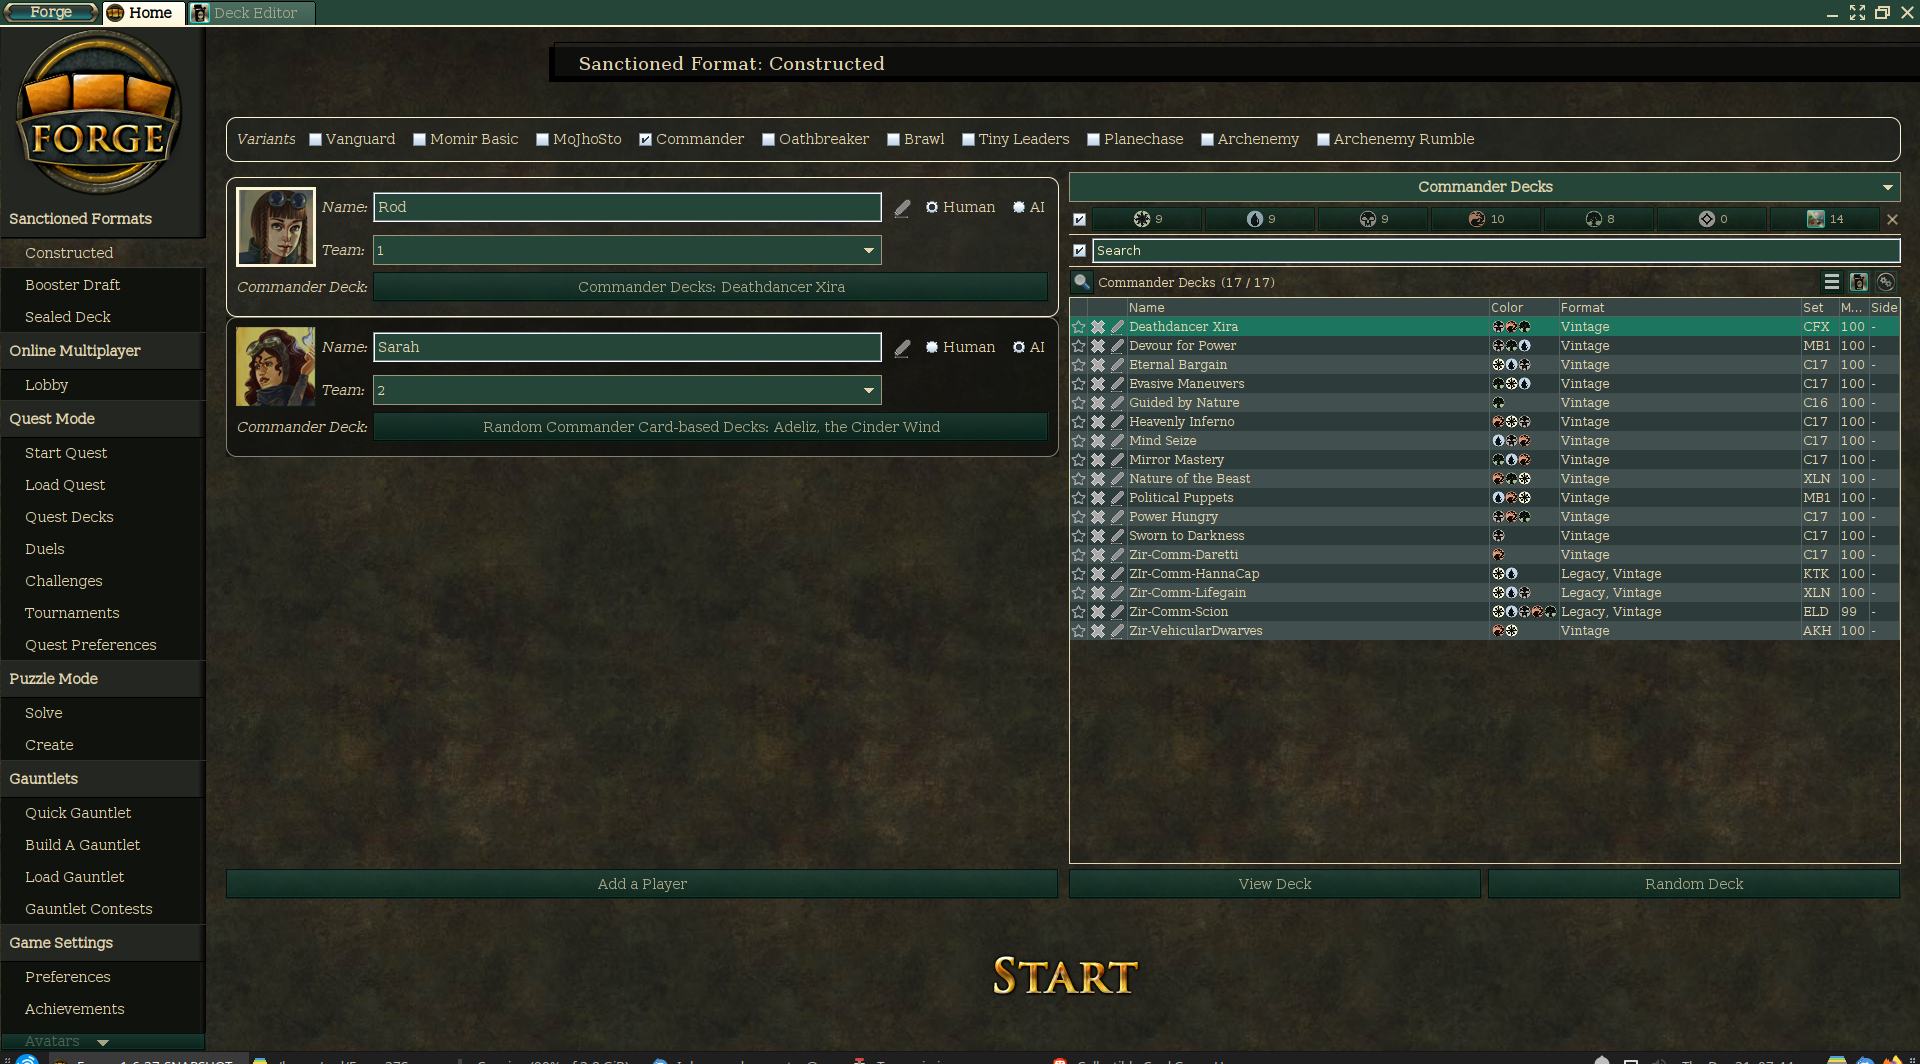Open the Online Multiplayer Lobby

click(x=47, y=385)
